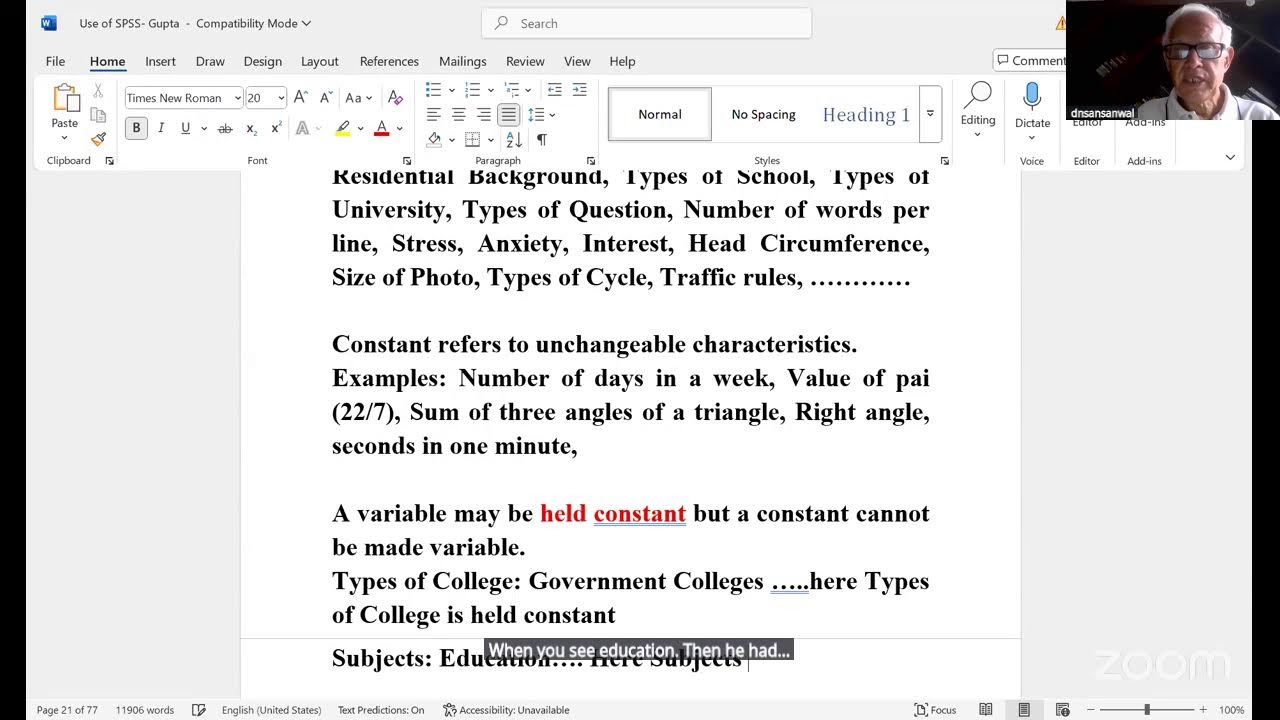Center align the text
The height and width of the screenshot is (720, 1280).
459,115
